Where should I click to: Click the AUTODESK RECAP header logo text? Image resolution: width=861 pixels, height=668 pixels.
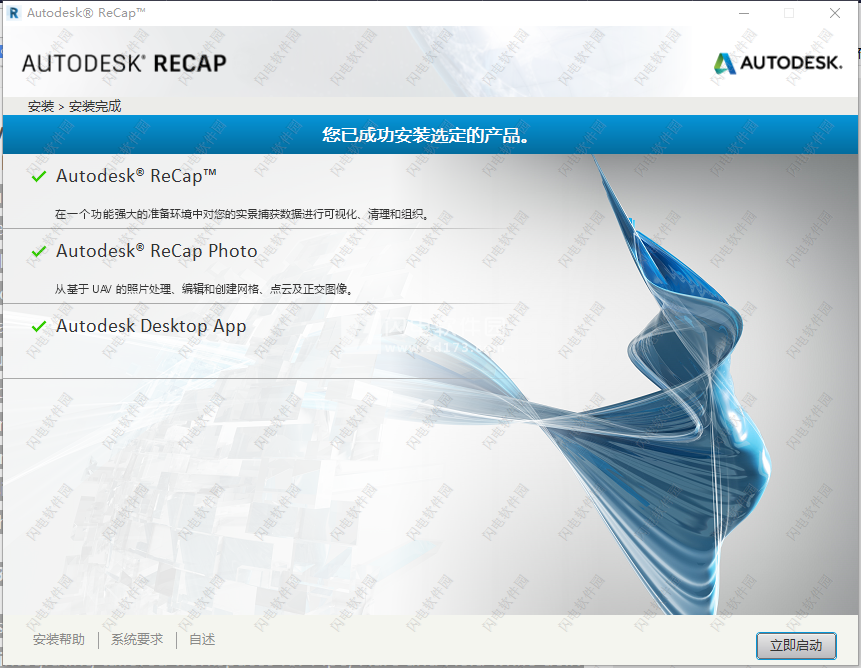pos(124,64)
